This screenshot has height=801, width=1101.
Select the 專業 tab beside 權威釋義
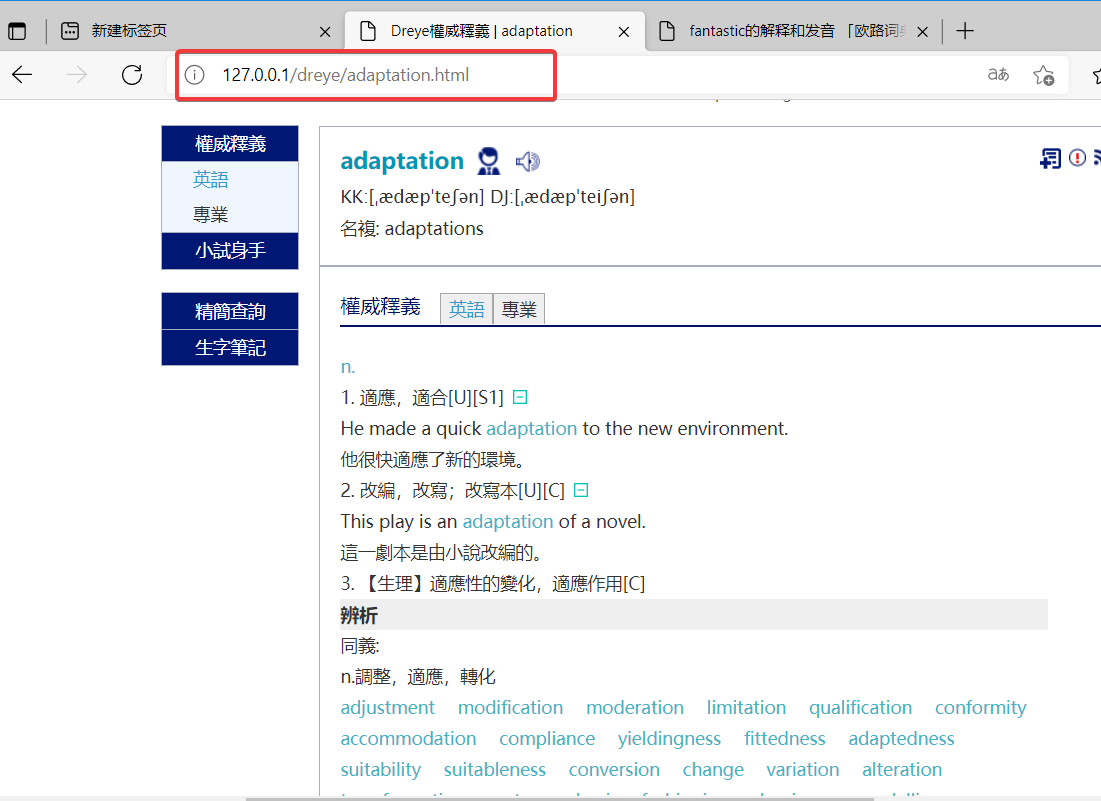pyautogui.click(x=519, y=309)
